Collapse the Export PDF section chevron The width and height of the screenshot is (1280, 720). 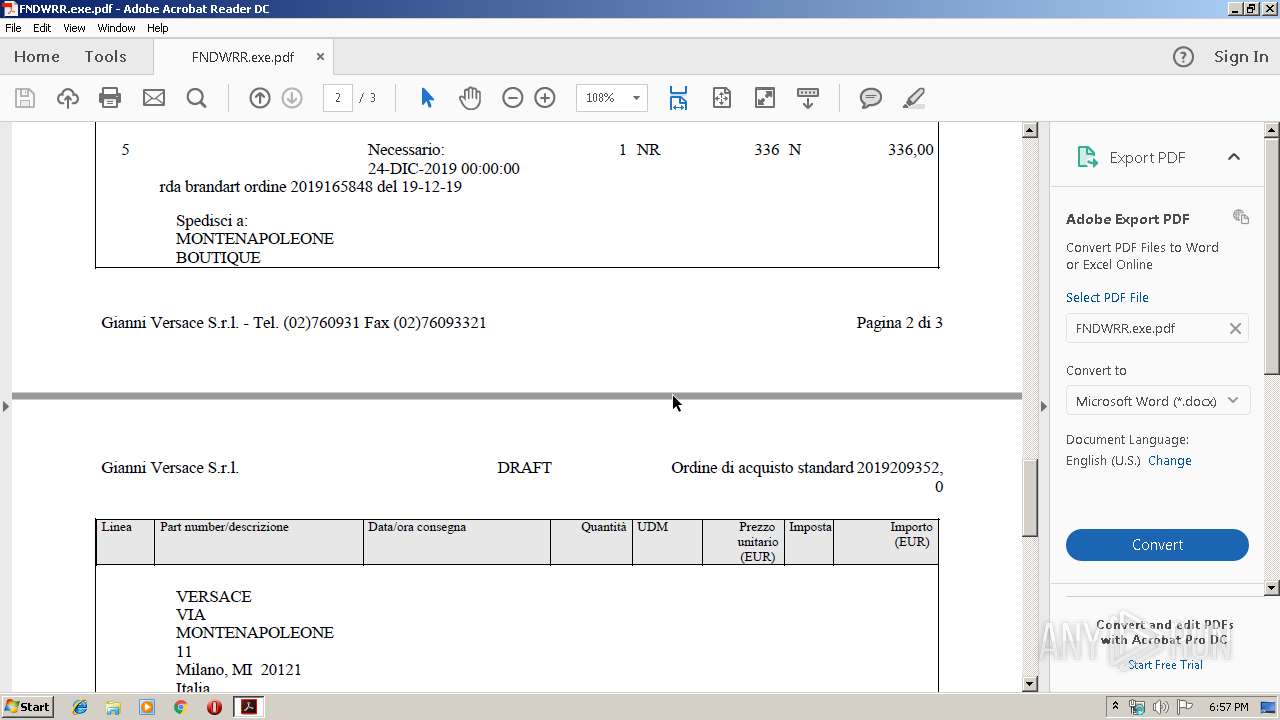tap(1234, 157)
